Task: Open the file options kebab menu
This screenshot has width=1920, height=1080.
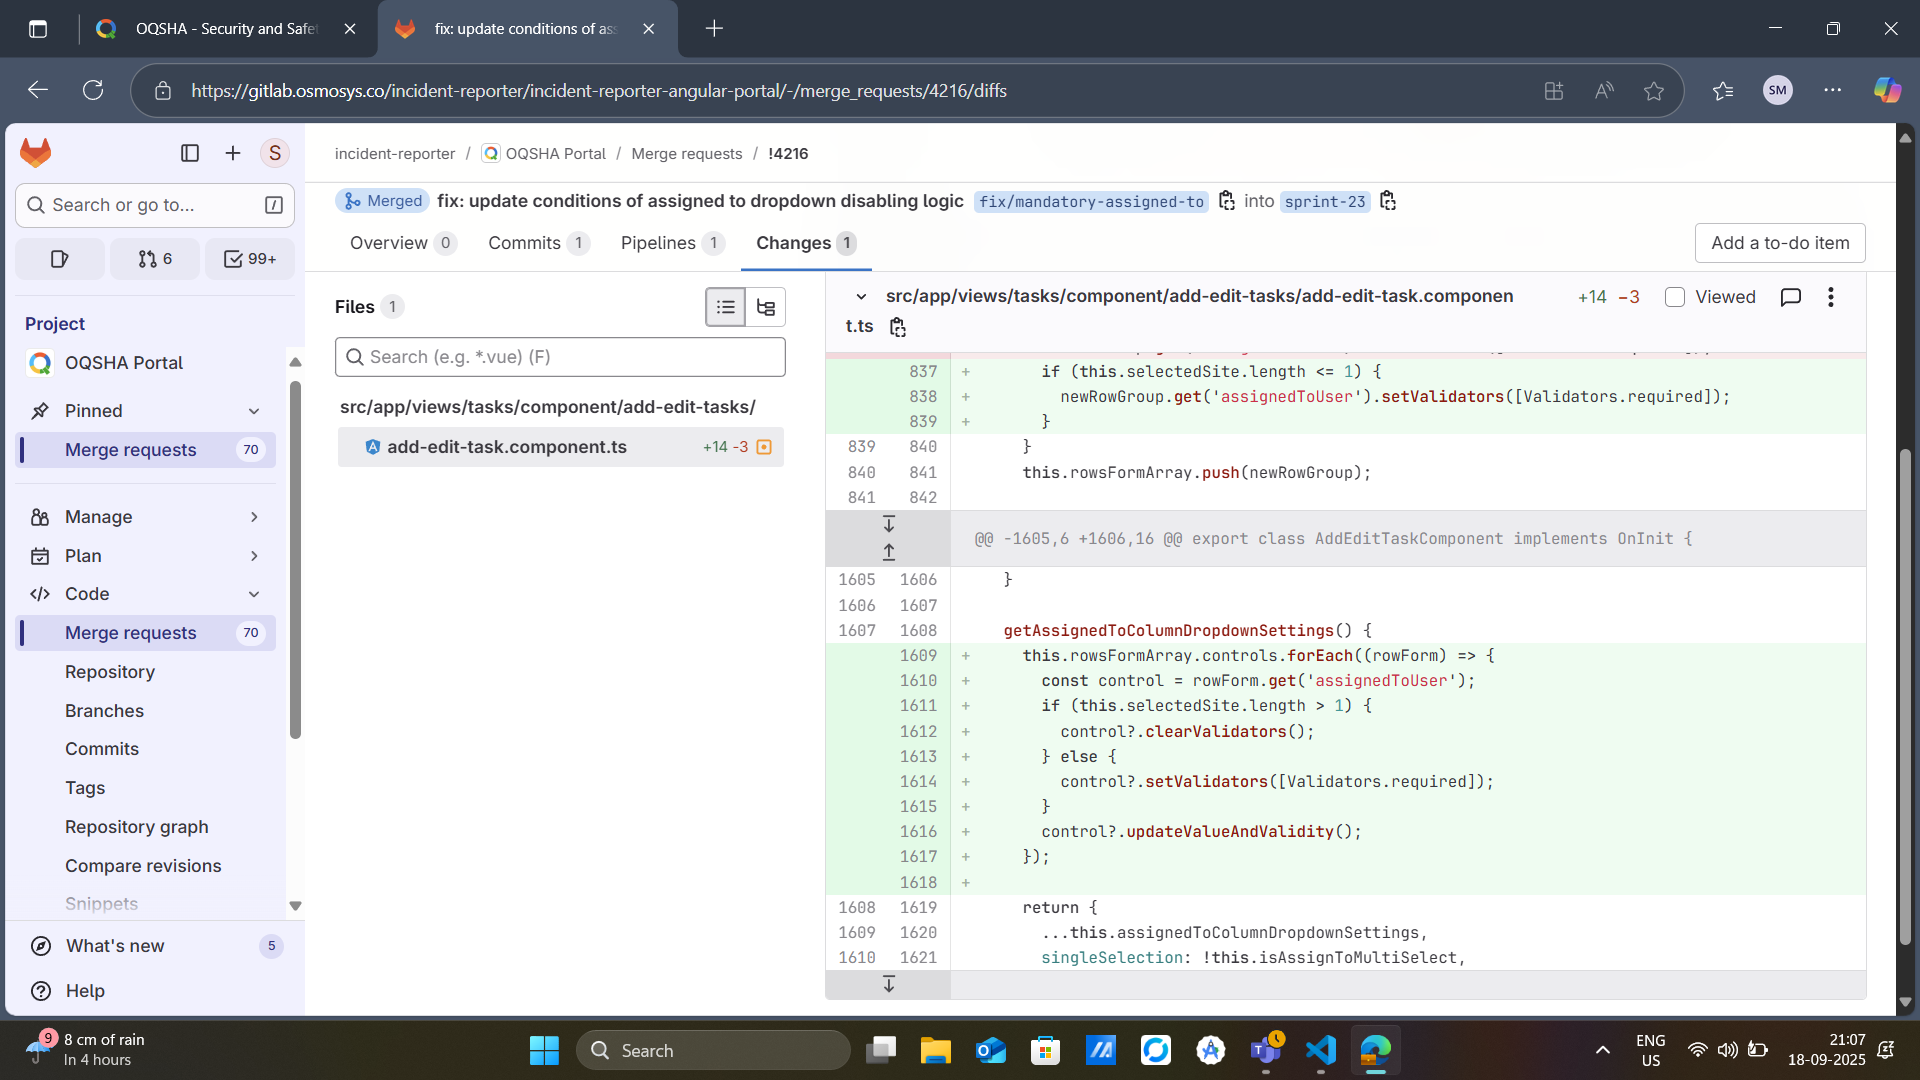Action: 1830,297
